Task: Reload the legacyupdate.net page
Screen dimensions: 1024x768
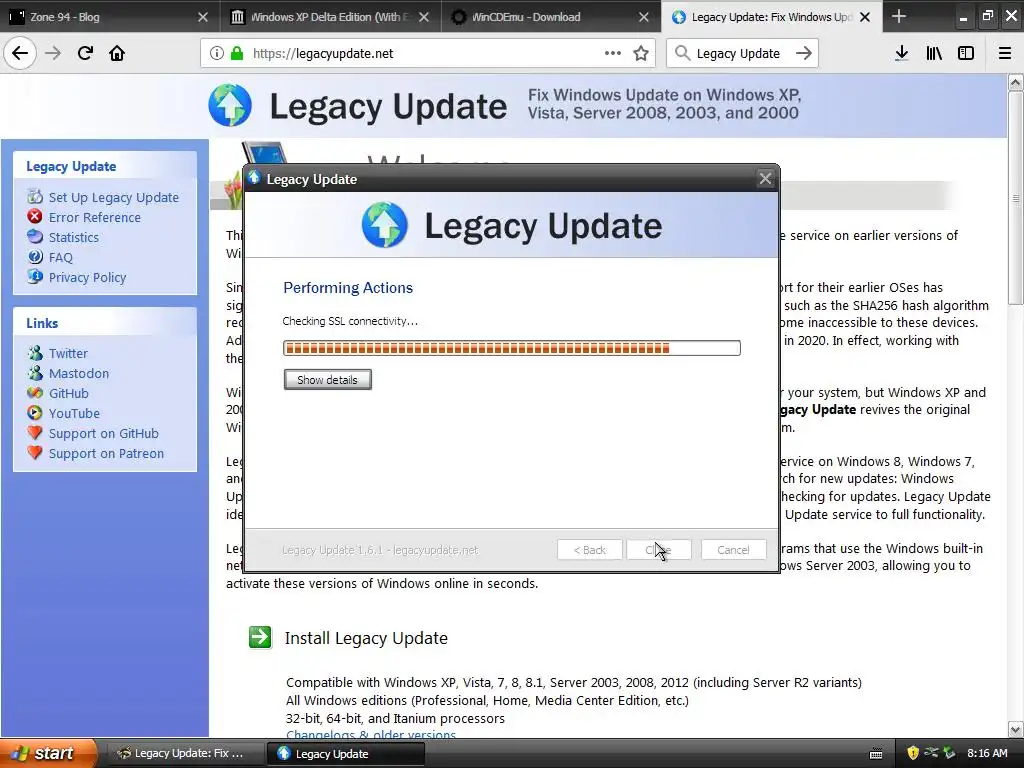Action: 85,53
